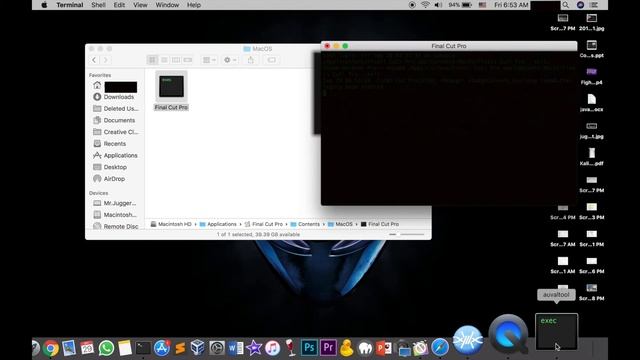Open QuickTime Player from the Dock

508,334
